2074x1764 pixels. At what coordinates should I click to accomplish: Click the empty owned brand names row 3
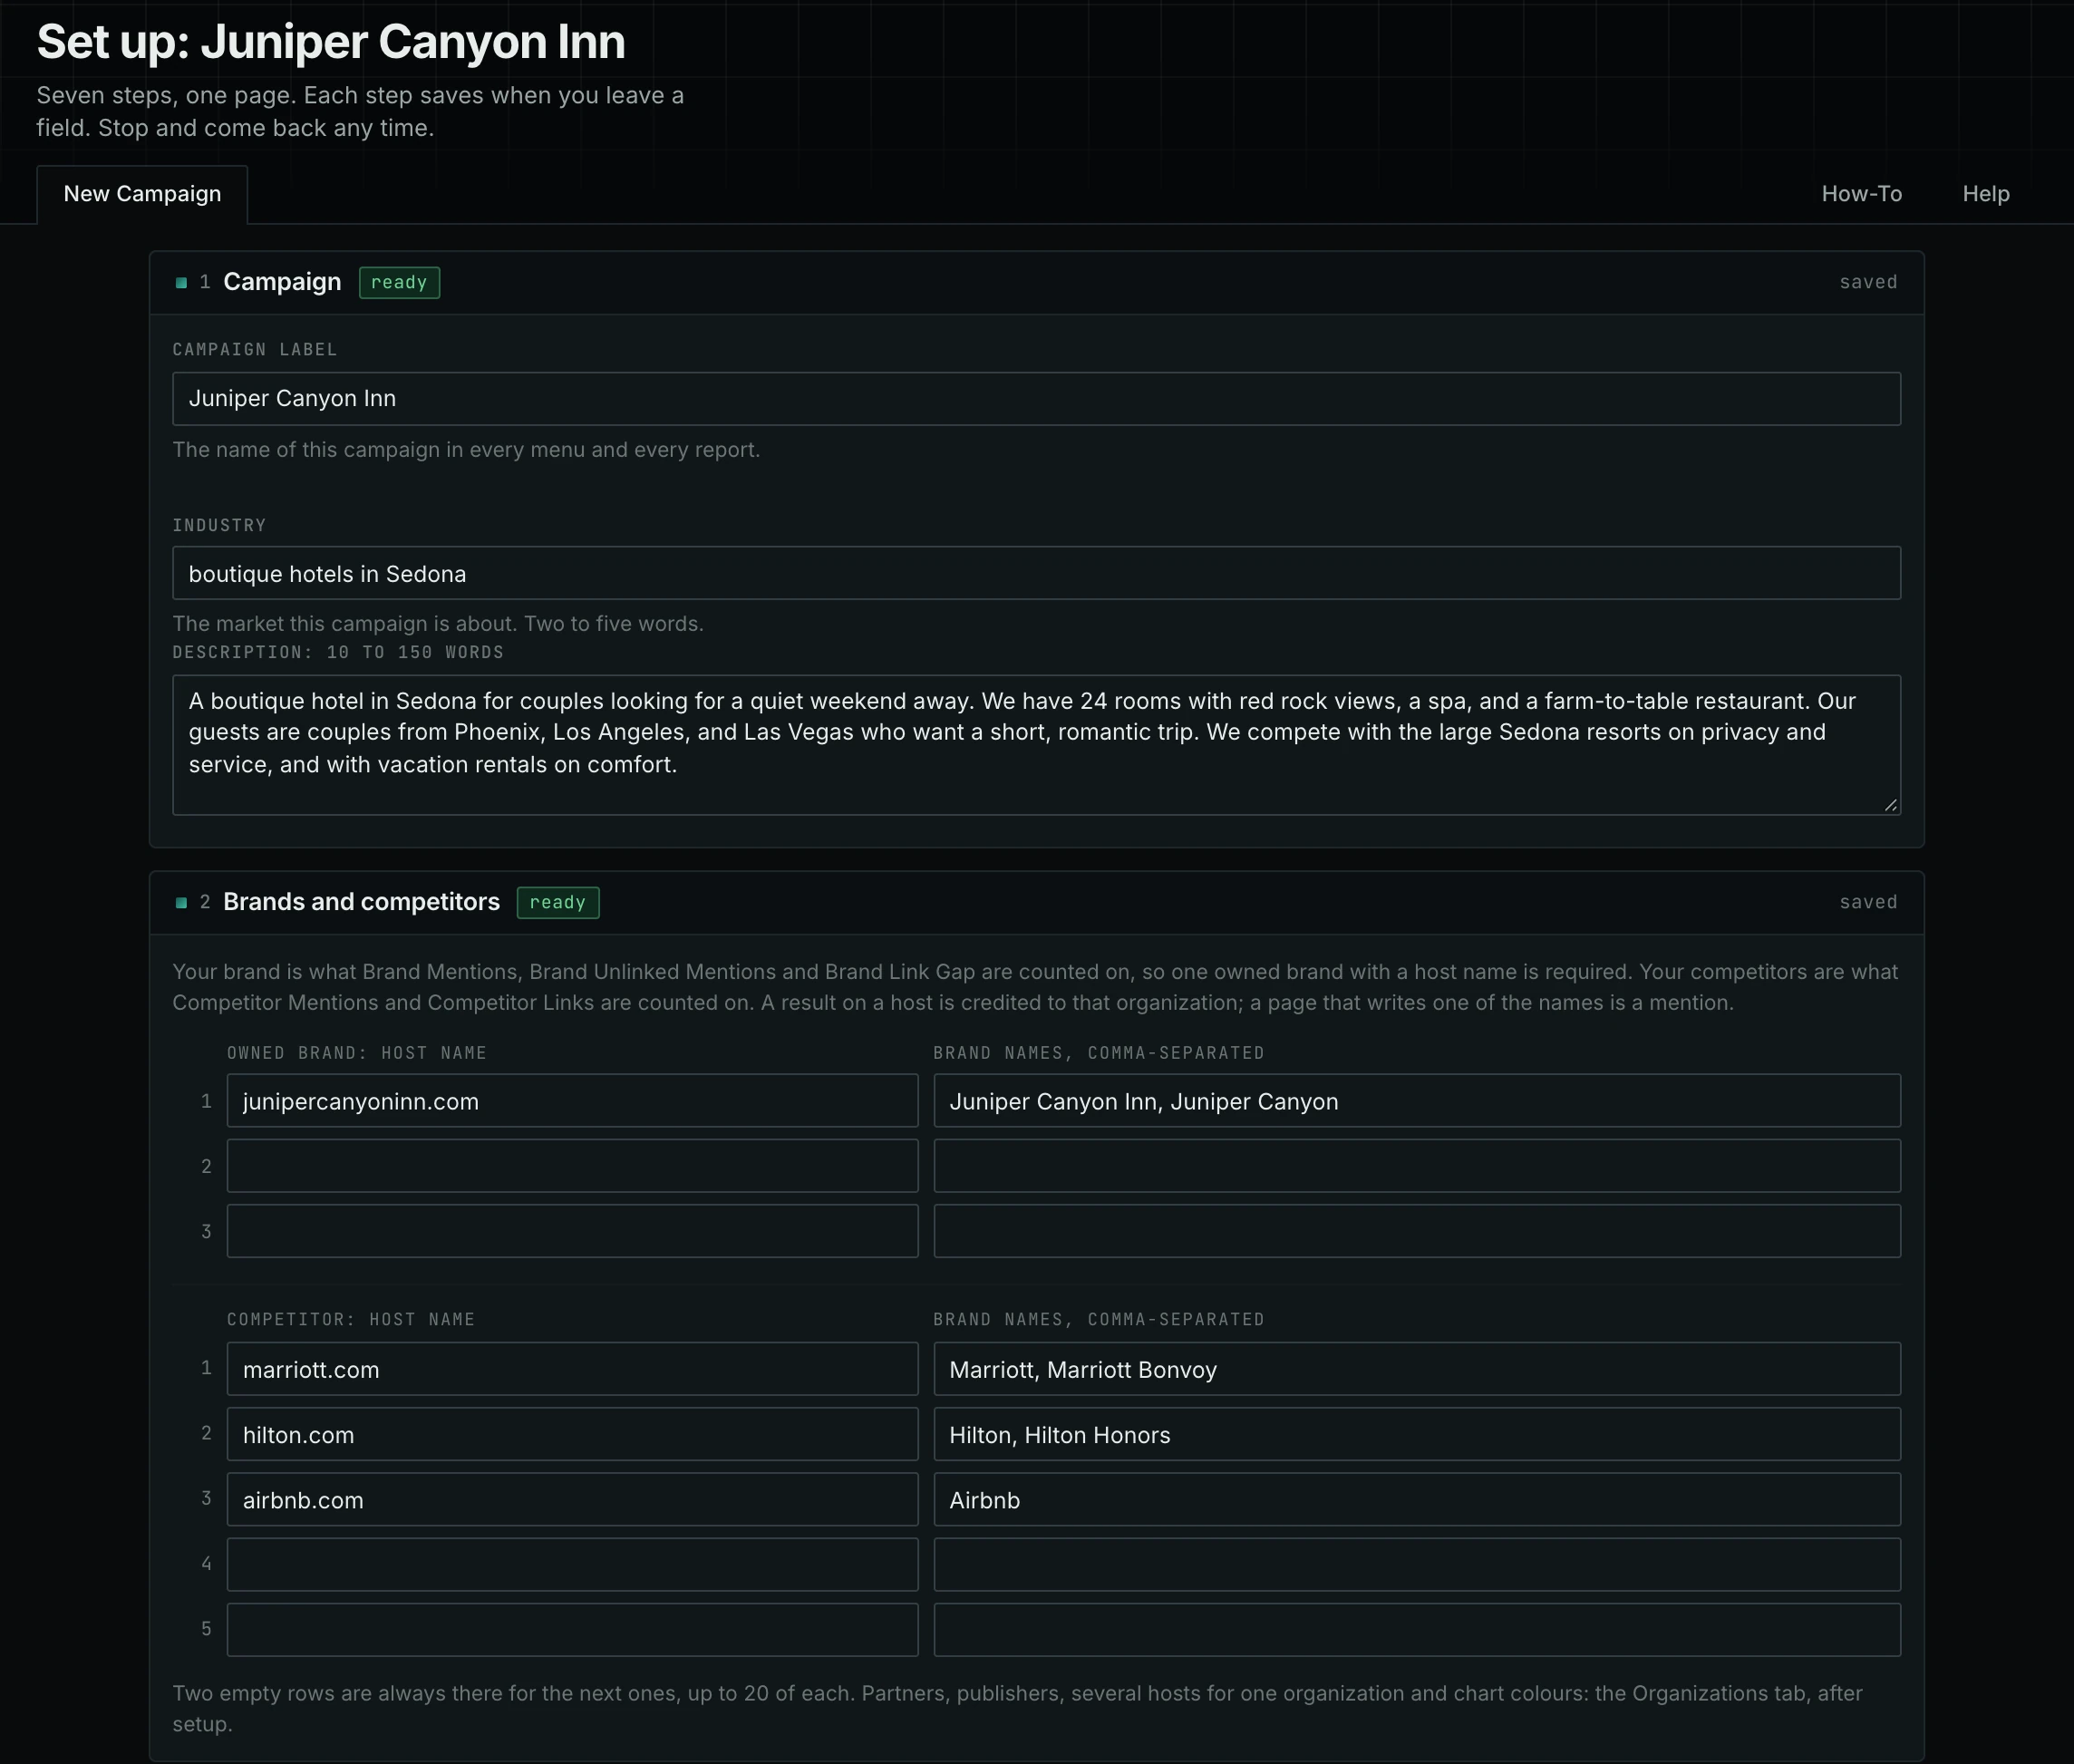click(x=1417, y=1231)
